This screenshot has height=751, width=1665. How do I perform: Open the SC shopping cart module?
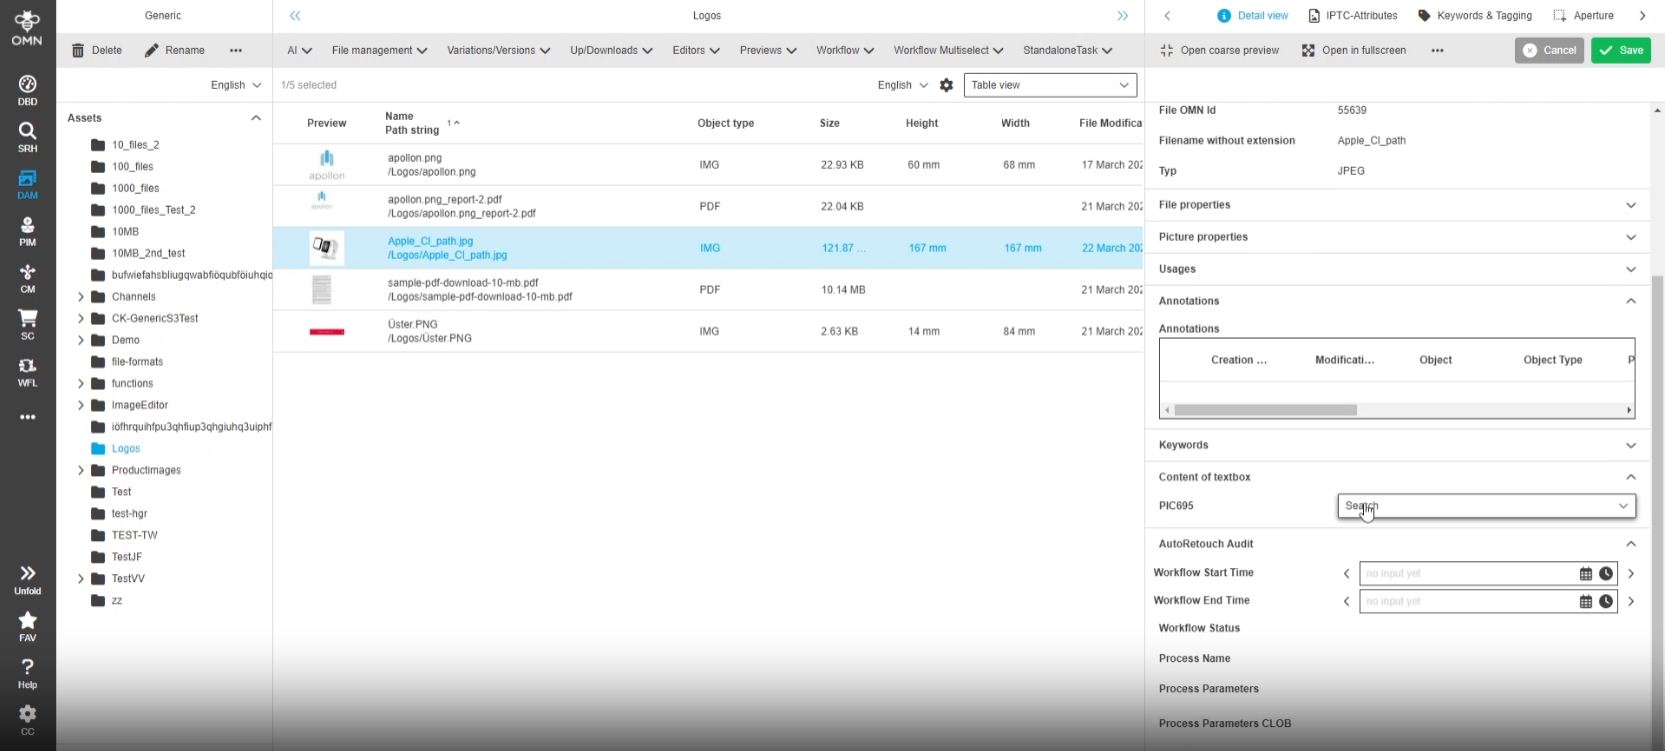27,324
